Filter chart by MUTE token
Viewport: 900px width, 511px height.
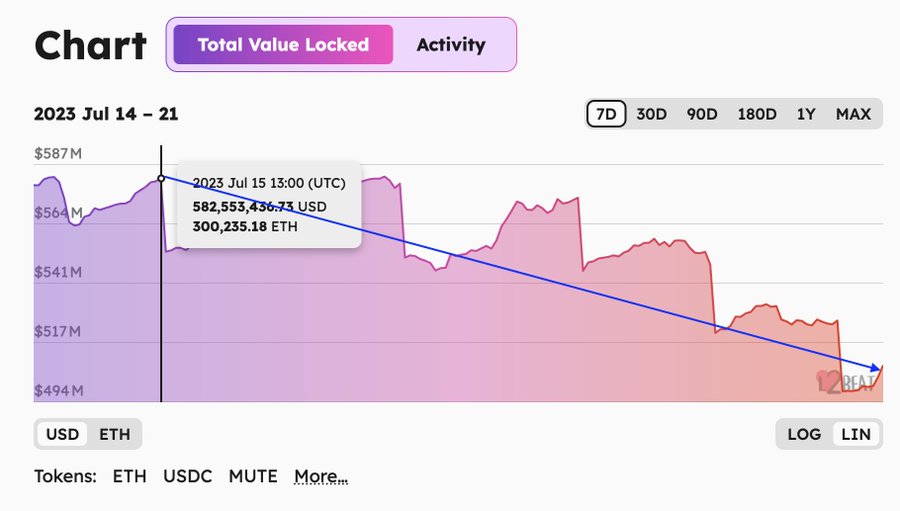tap(253, 476)
